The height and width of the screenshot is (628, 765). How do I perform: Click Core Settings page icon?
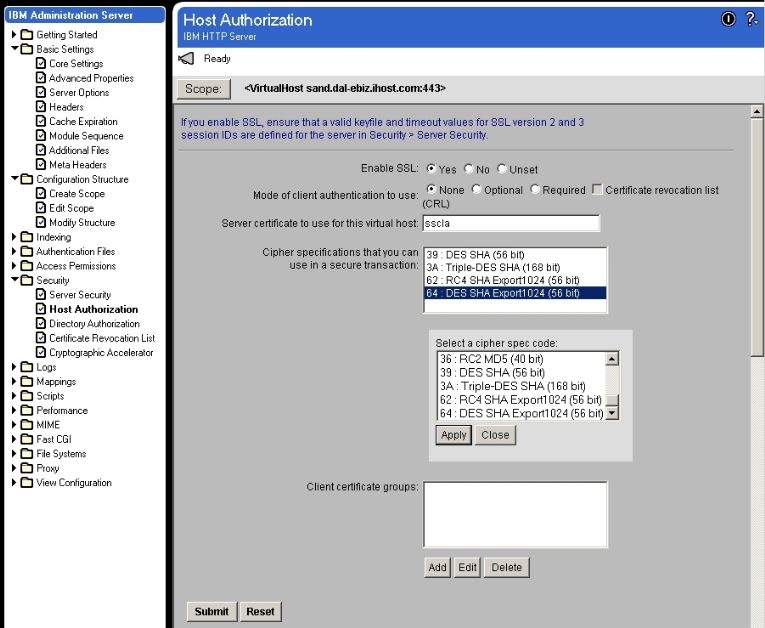[41, 63]
